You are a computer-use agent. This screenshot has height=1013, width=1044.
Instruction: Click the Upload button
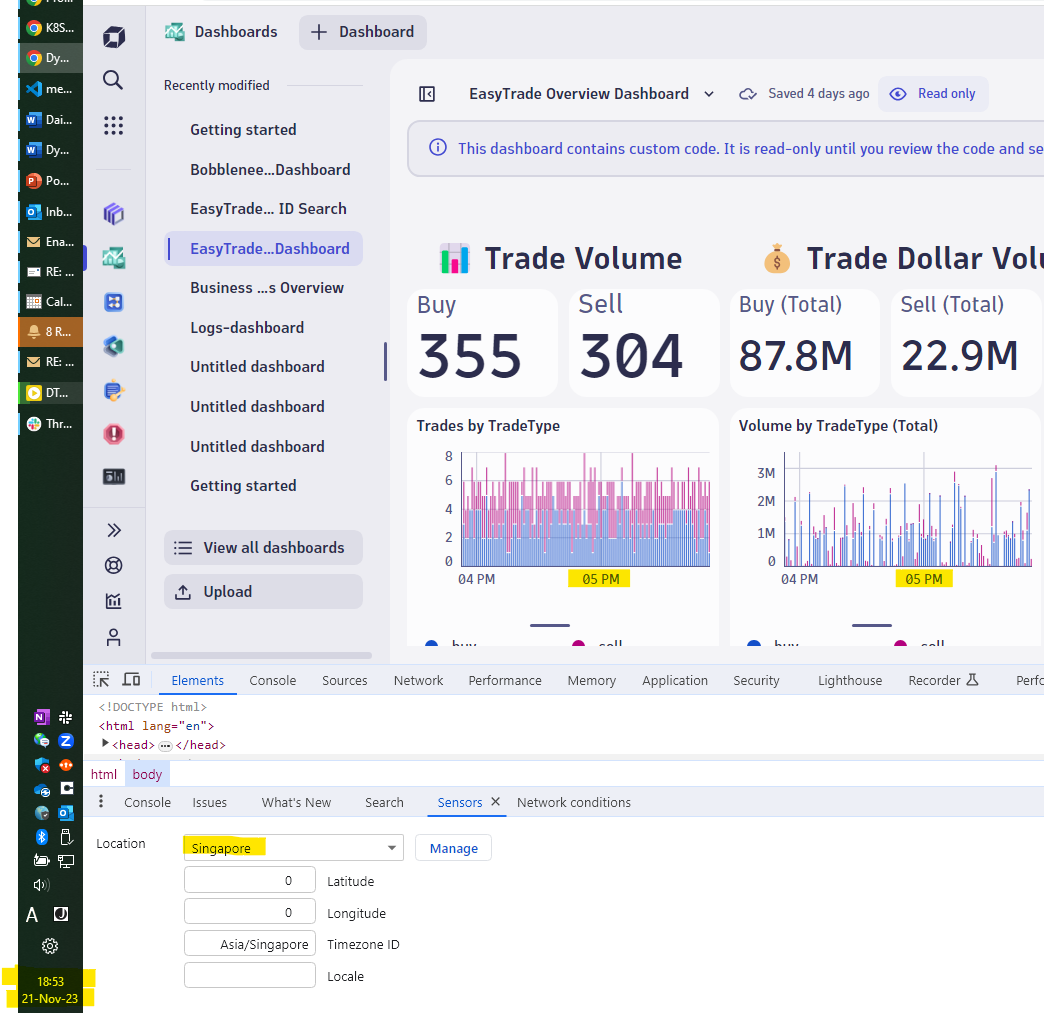264,591
